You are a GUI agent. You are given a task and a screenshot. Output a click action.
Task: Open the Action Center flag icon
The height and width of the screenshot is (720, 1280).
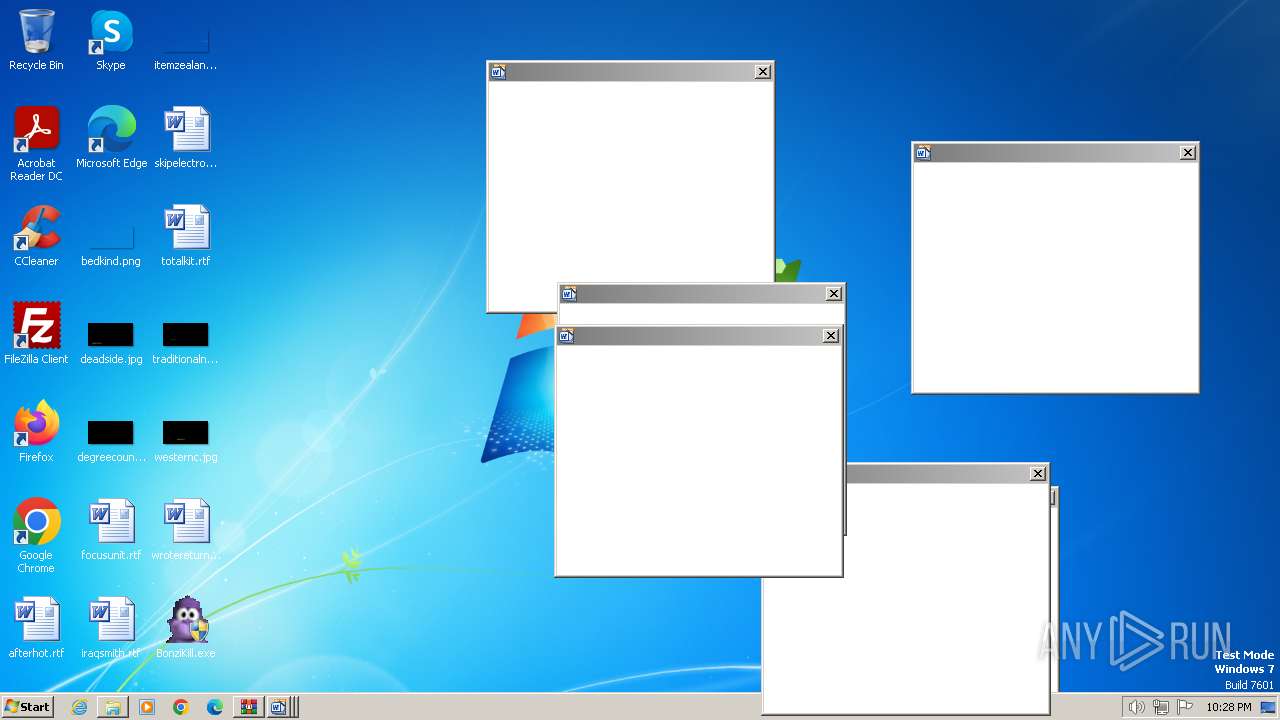1186,707
